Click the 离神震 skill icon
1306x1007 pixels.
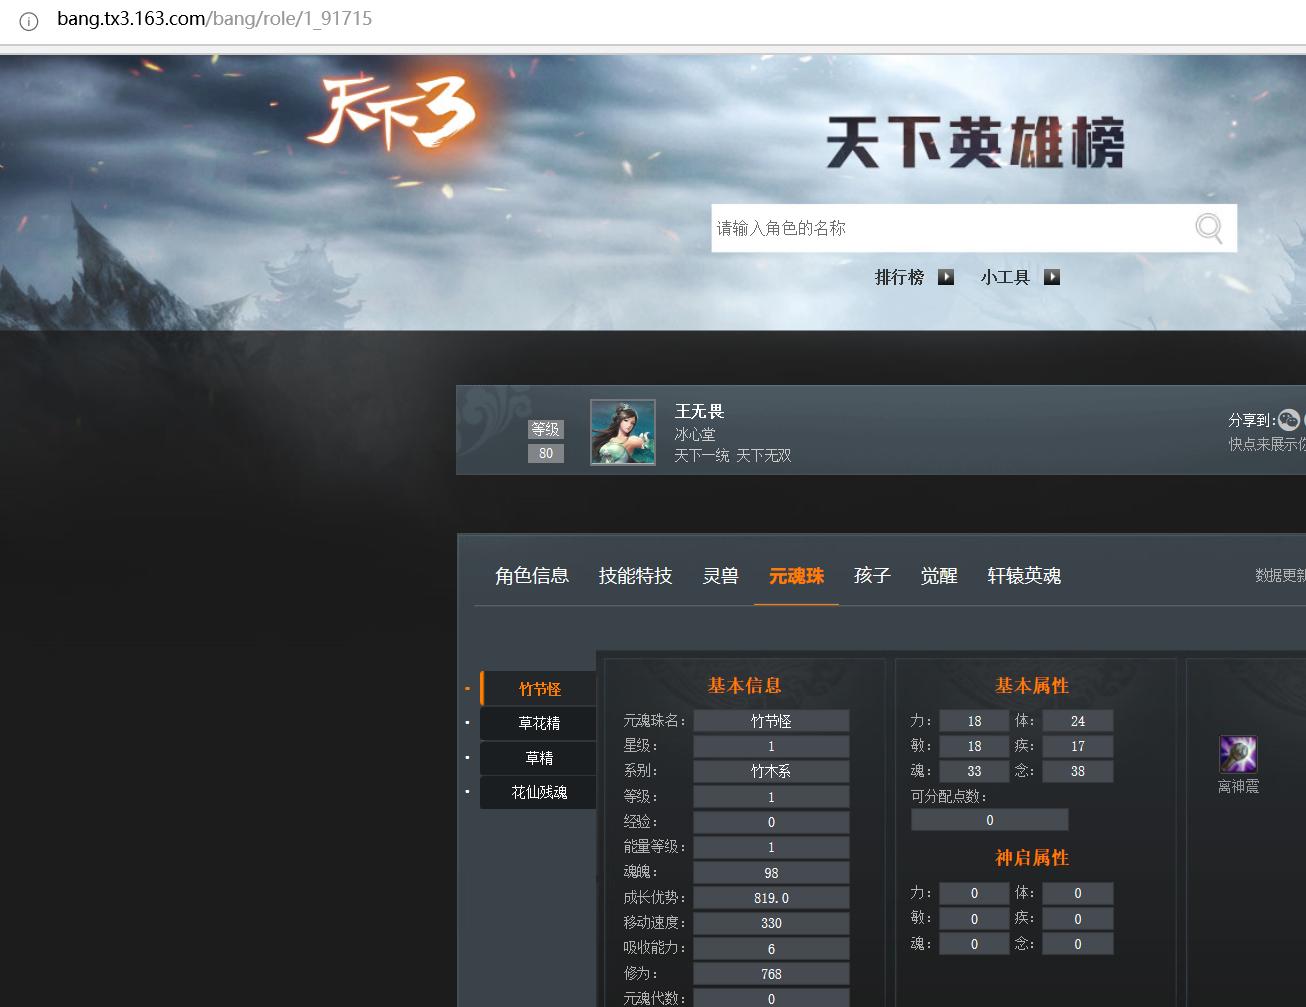click(x=1238, y=754)
